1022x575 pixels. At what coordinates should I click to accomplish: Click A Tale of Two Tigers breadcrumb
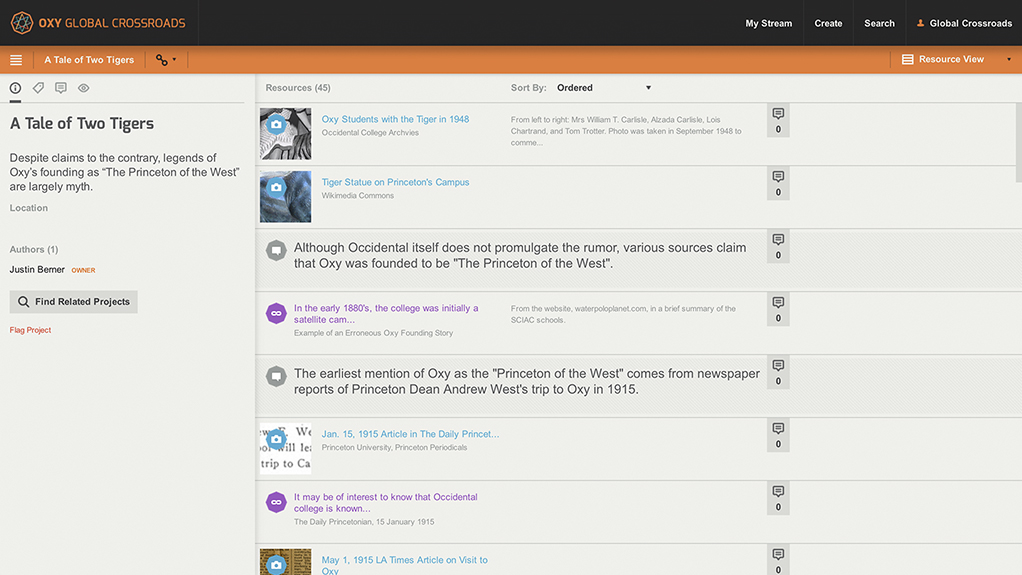[x=89, y=60]
